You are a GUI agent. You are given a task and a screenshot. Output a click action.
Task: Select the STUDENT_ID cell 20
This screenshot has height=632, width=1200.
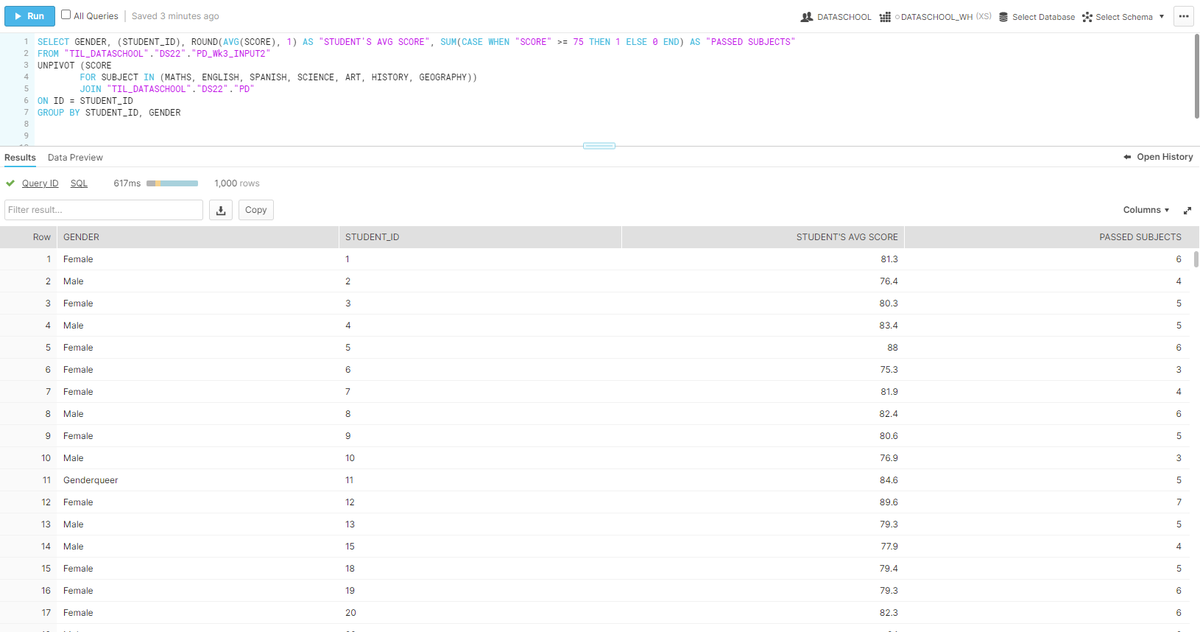pos(480,612)
